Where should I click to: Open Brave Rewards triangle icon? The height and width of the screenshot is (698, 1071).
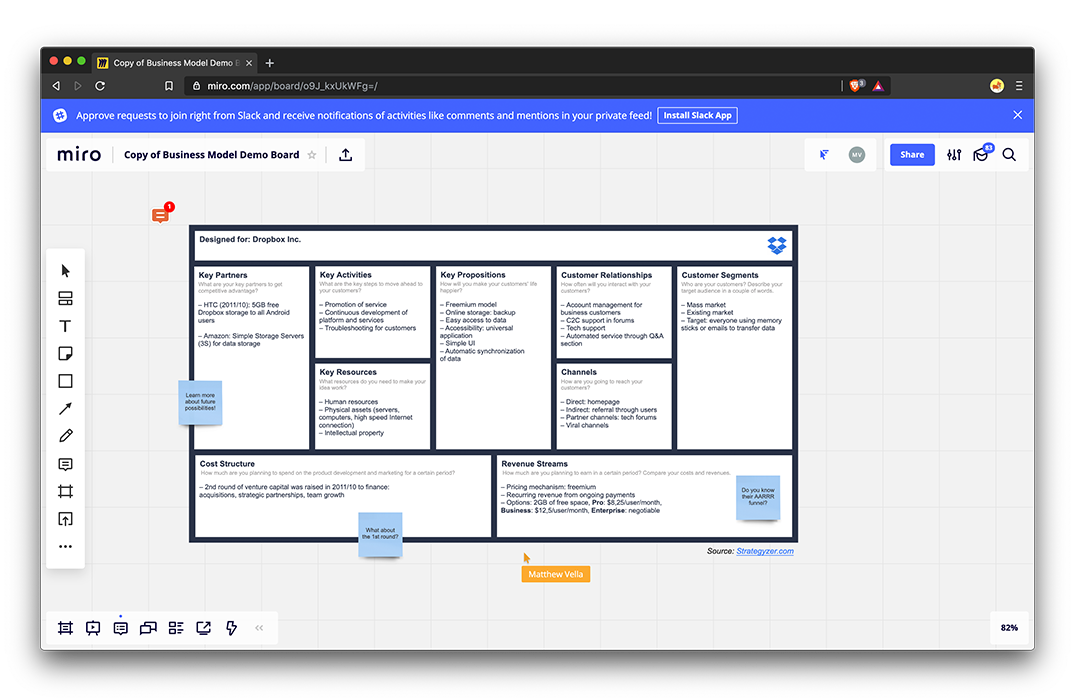(878, 86)
